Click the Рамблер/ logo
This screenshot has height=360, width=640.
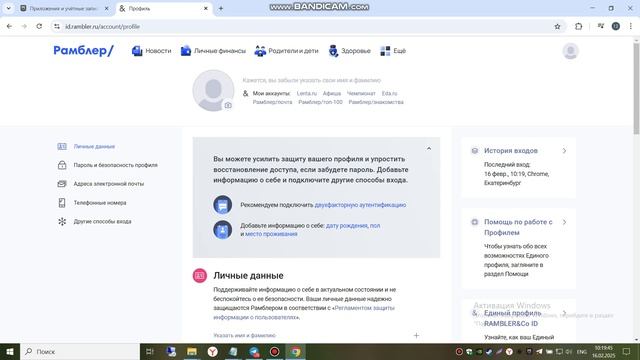click(x=83, y=51)
